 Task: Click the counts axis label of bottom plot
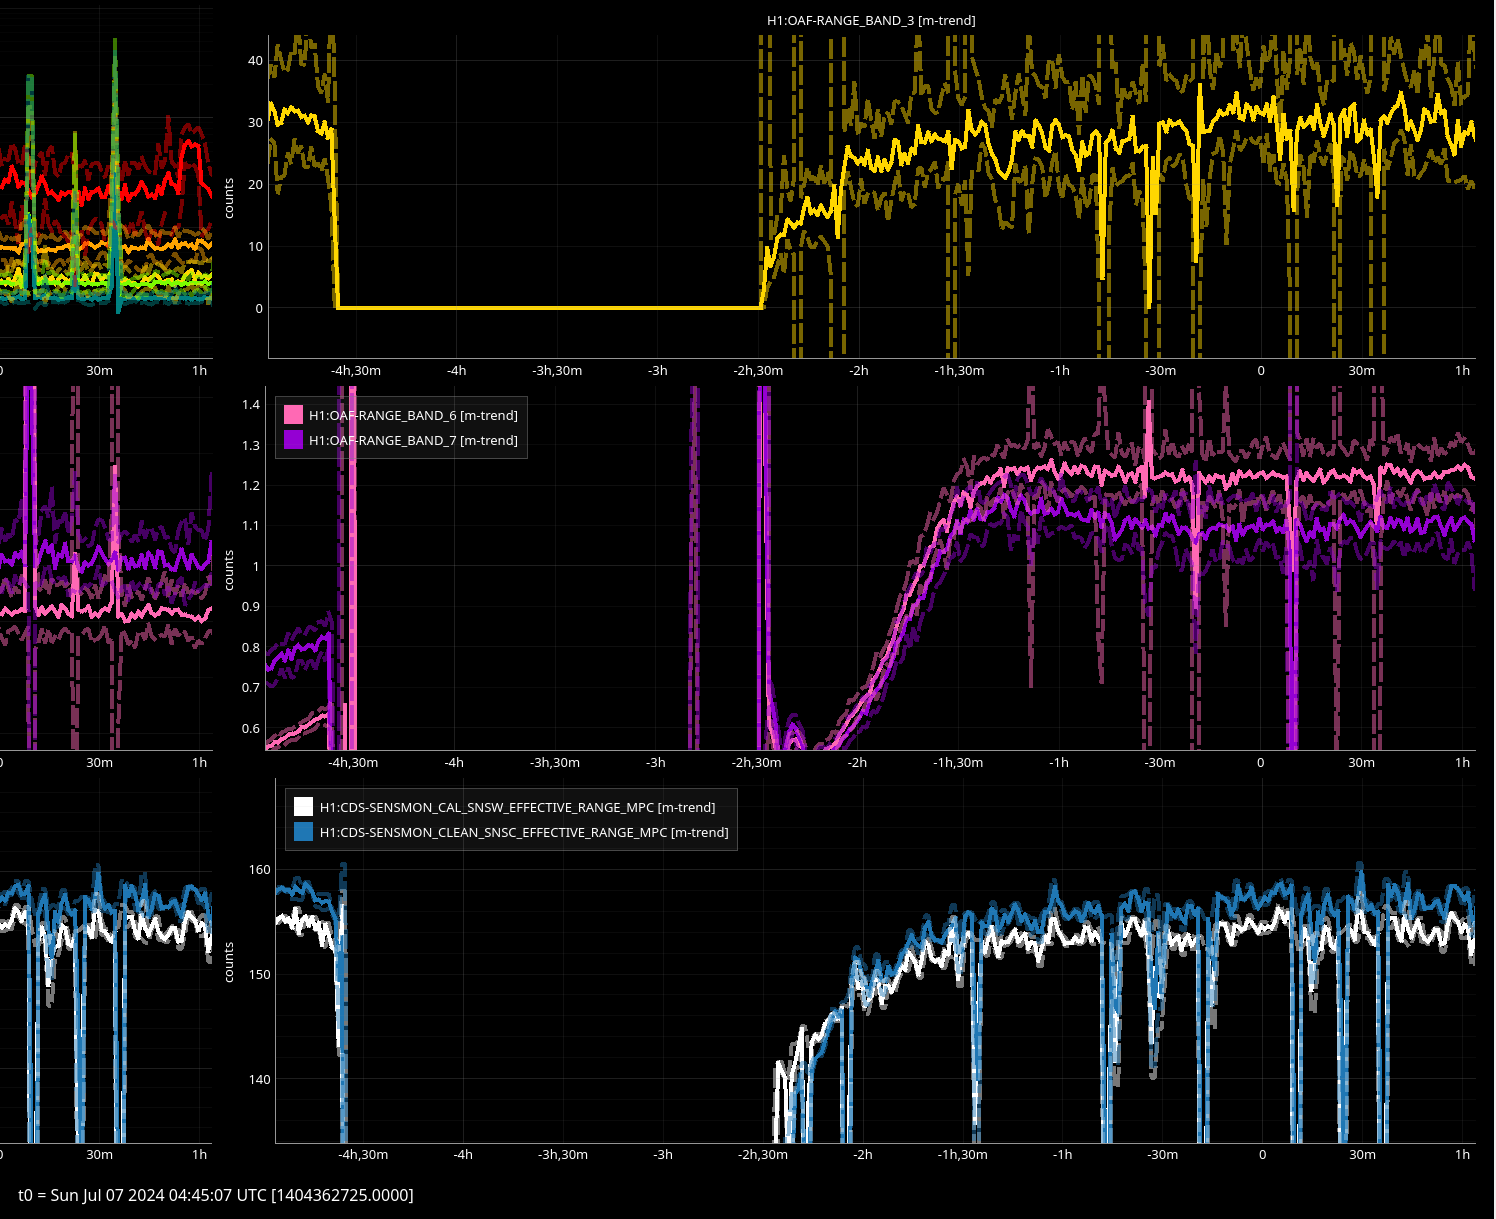click(x=229, y=962)
